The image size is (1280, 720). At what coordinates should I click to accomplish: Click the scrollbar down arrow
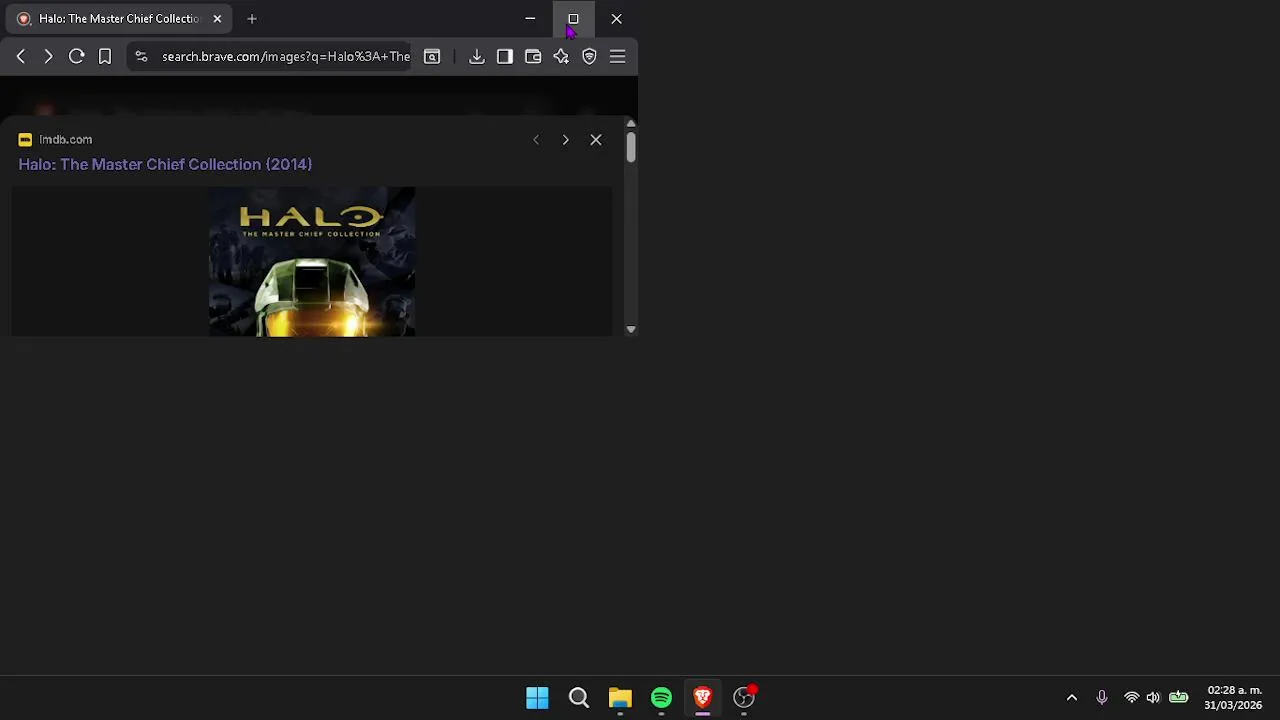pos(631,329)
